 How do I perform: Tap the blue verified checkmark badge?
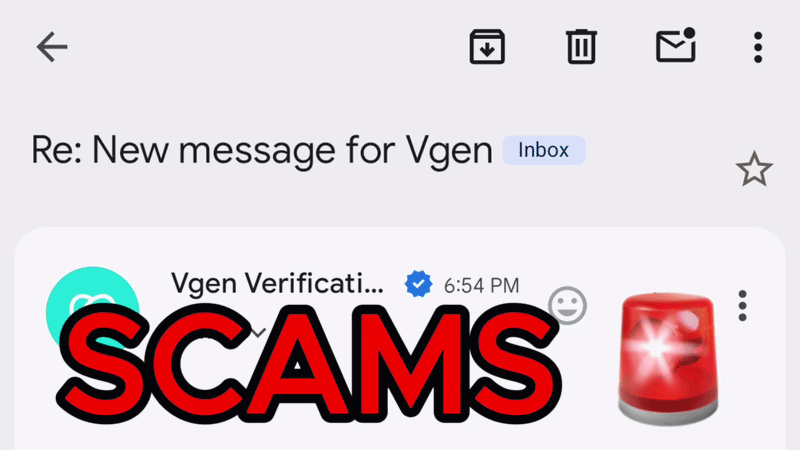point(418,284)
